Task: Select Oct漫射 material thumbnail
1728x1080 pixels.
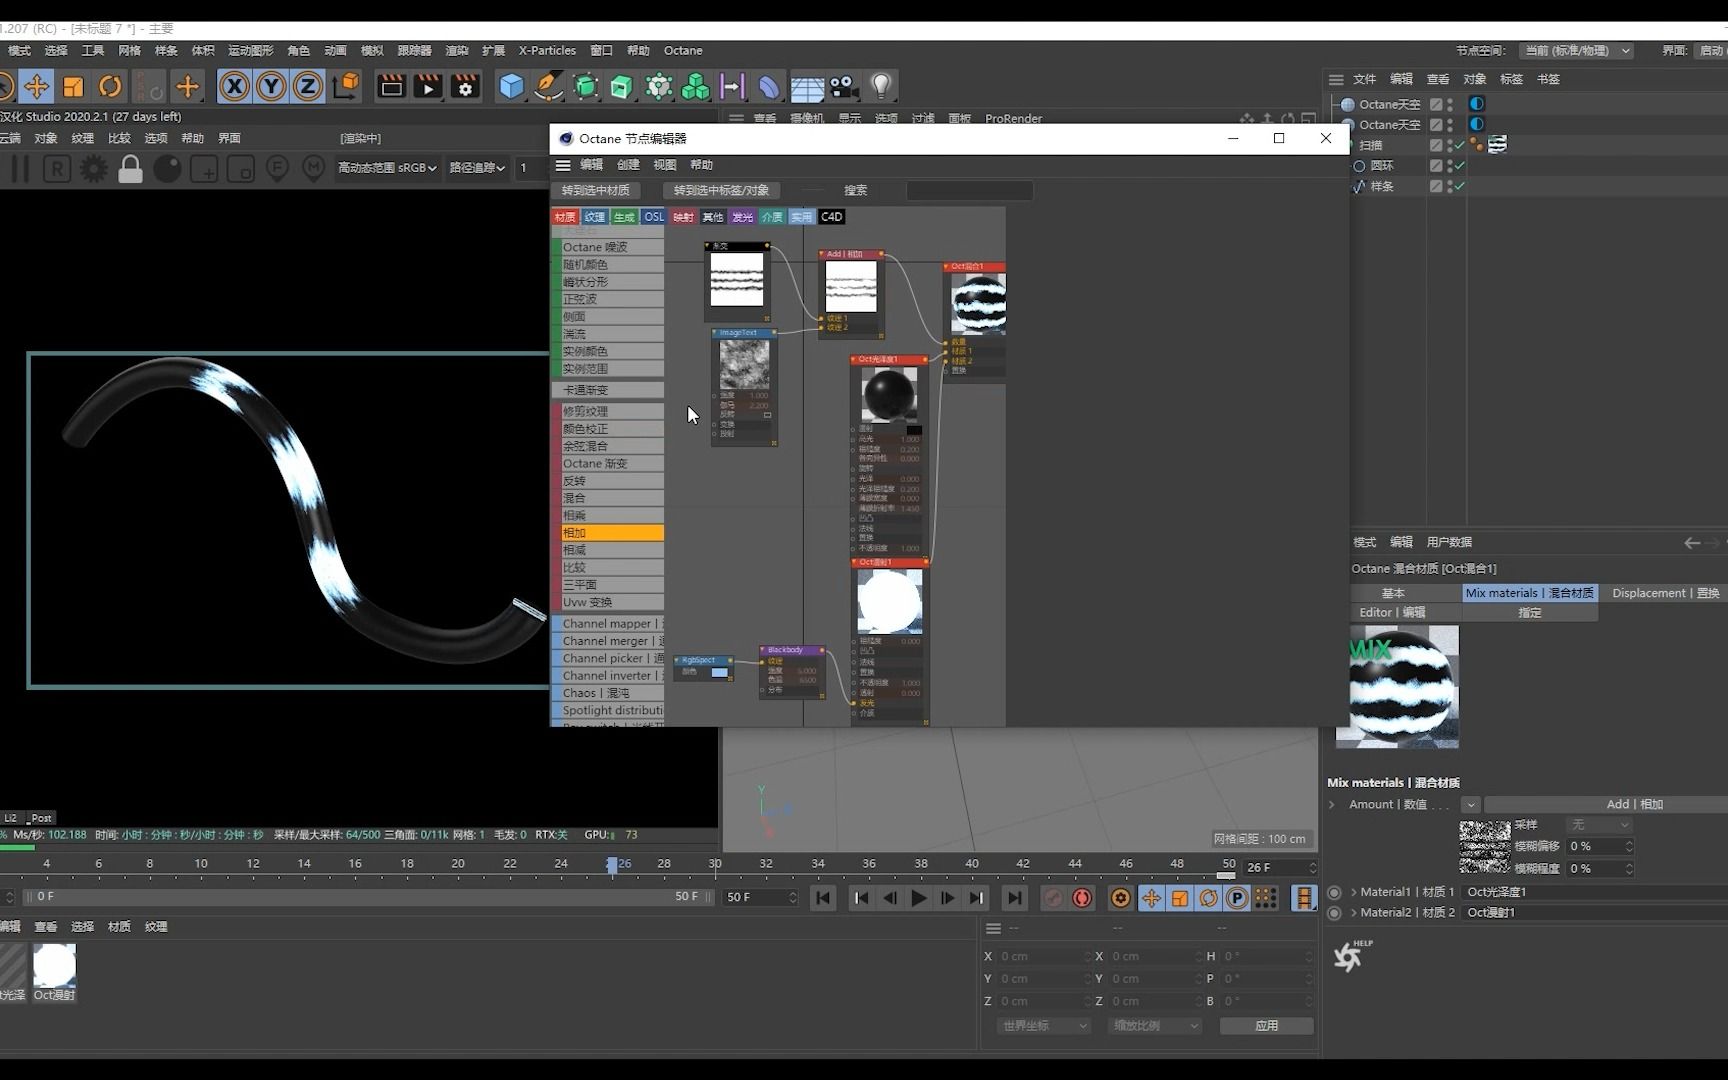Action: coord(54,966)
